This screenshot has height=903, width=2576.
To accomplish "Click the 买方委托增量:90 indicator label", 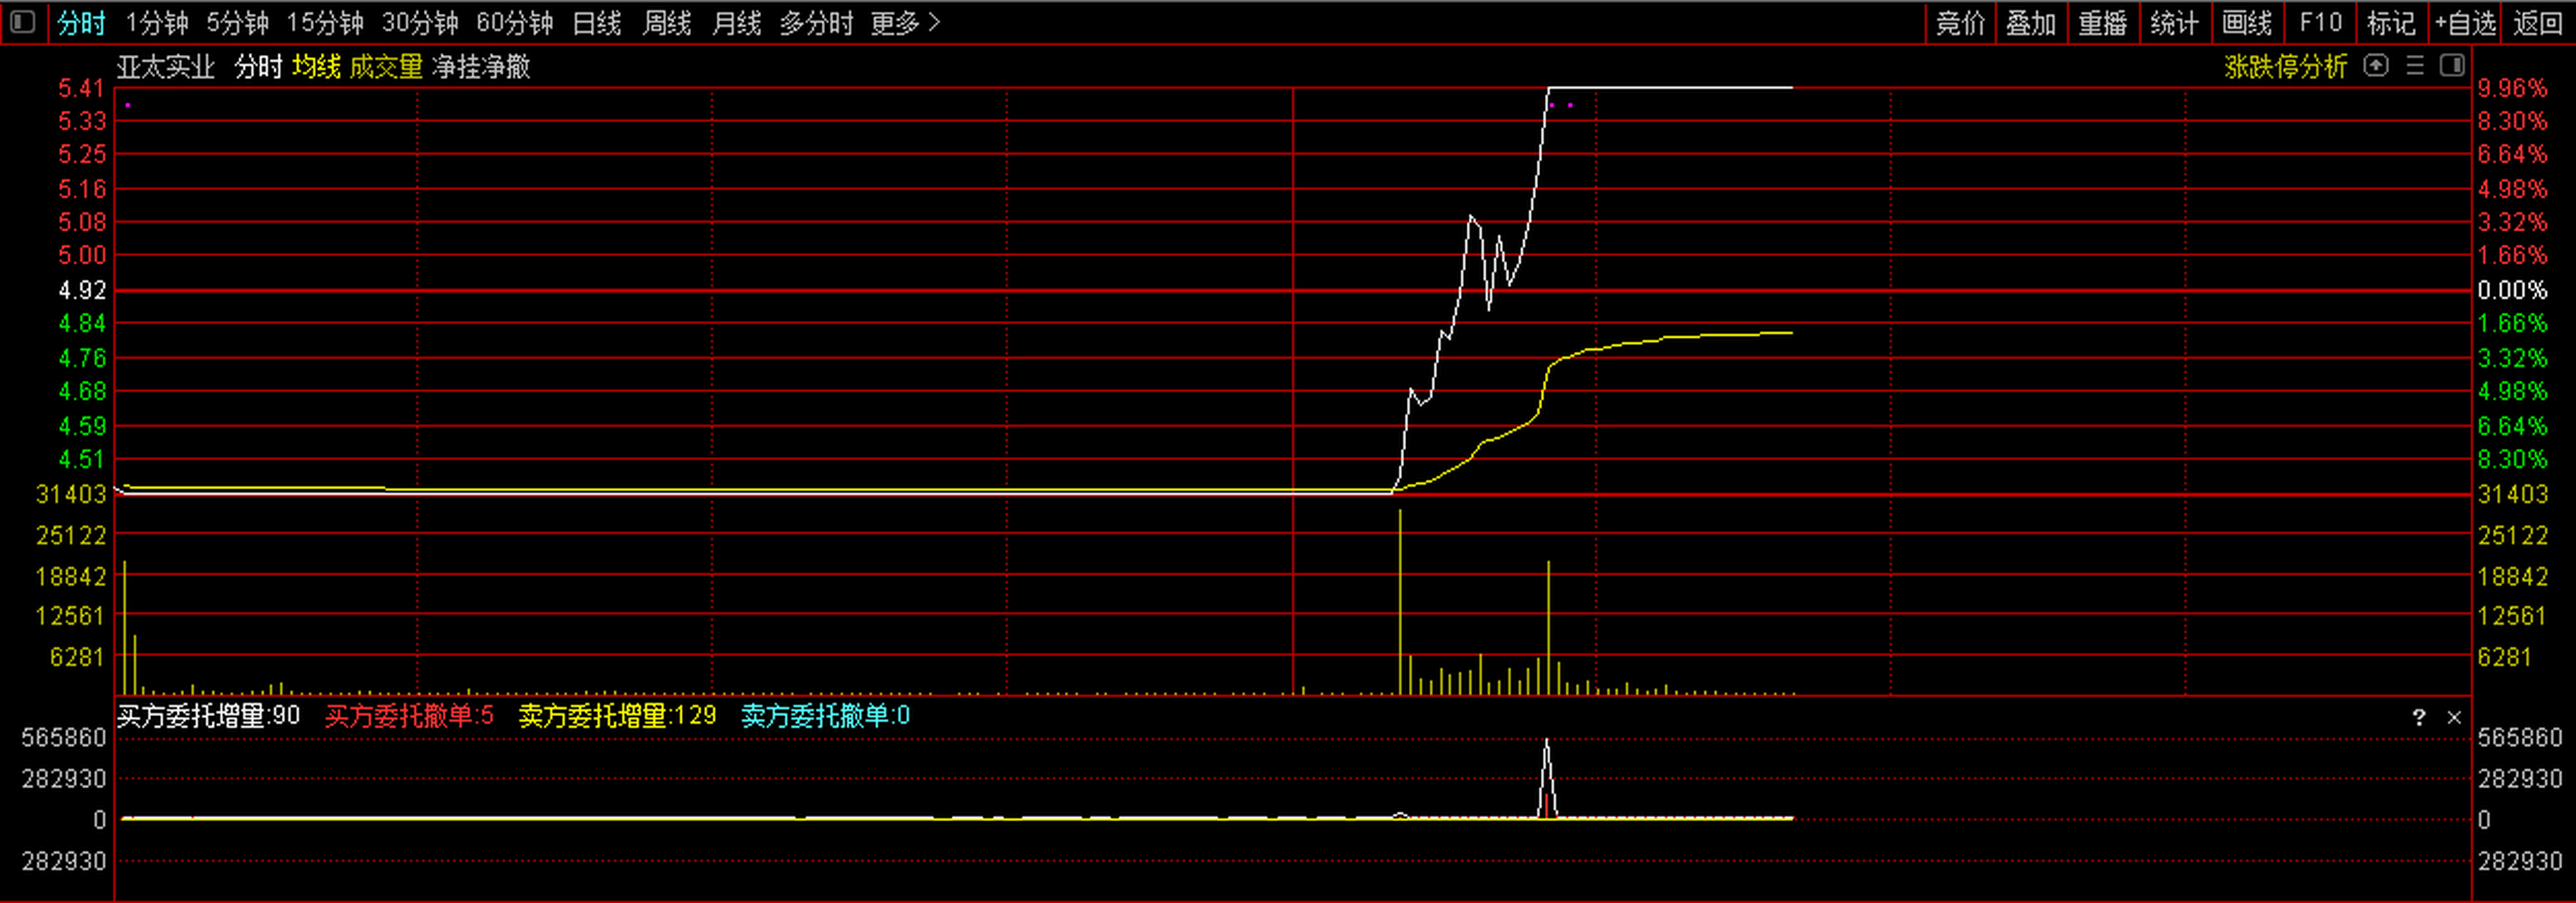I will point(208,716).
